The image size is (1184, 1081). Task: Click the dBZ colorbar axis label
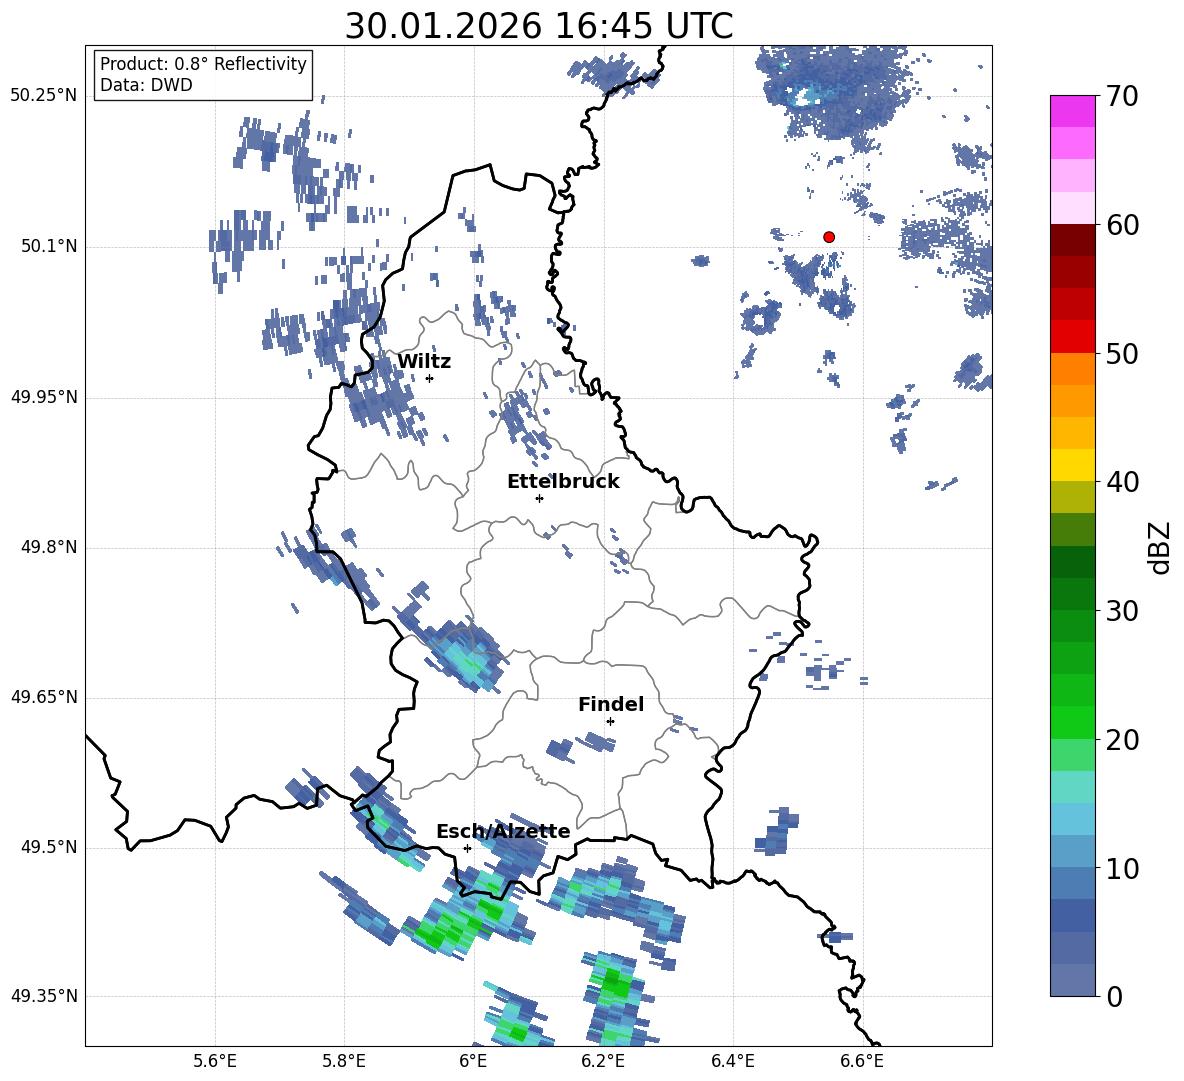pyautogui.click(x=1160, y=547)
